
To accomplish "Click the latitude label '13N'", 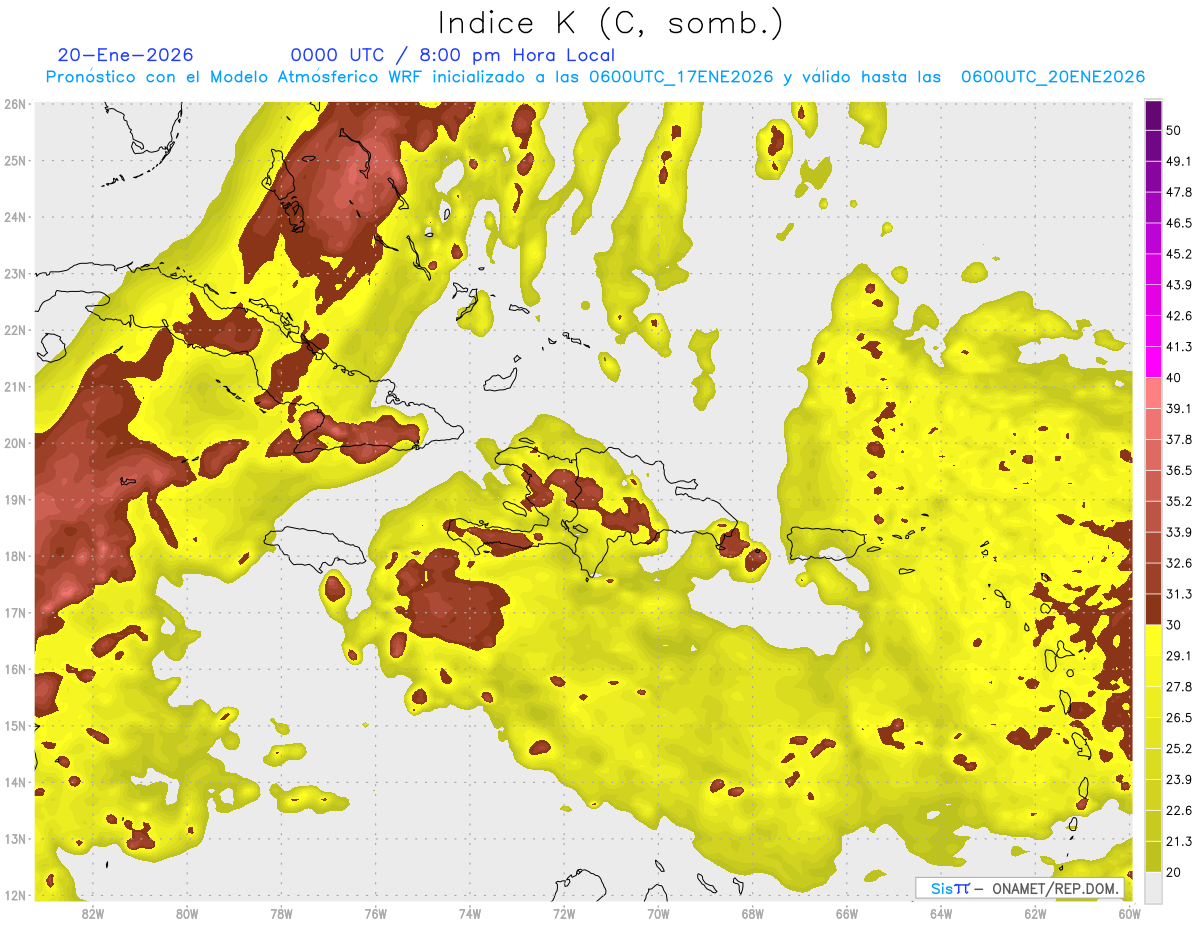I will 15,839.
